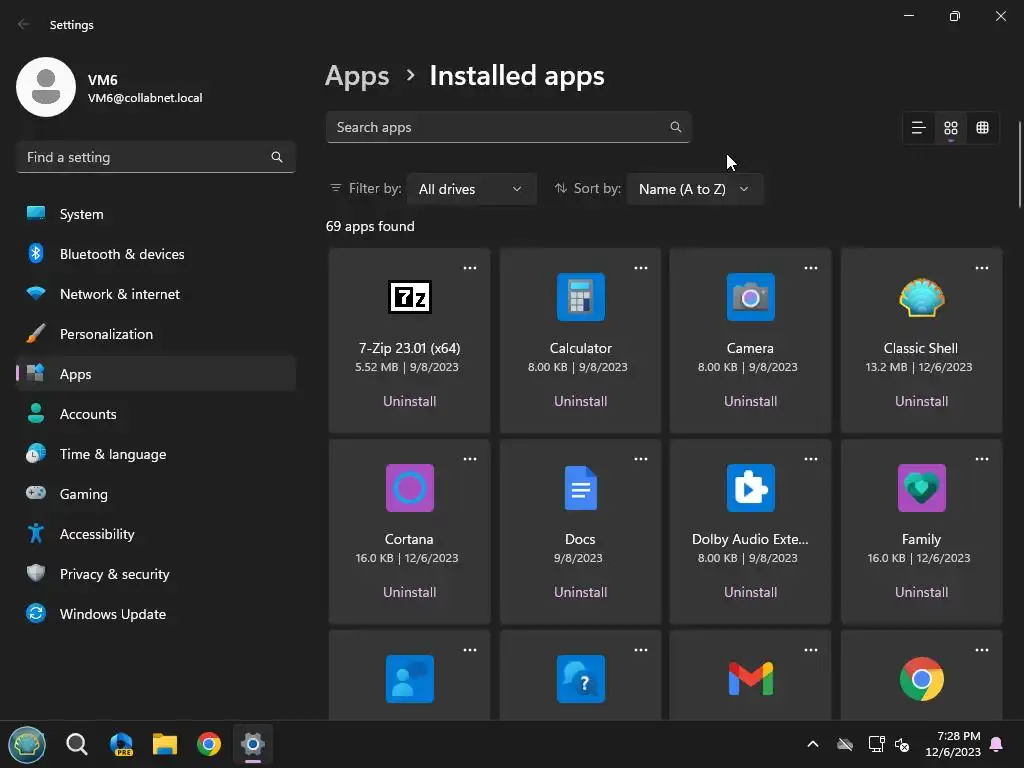Viewport: 1024px width, 768px height.
Task: Open more options for Docs
Action: [x=641, y=459]
